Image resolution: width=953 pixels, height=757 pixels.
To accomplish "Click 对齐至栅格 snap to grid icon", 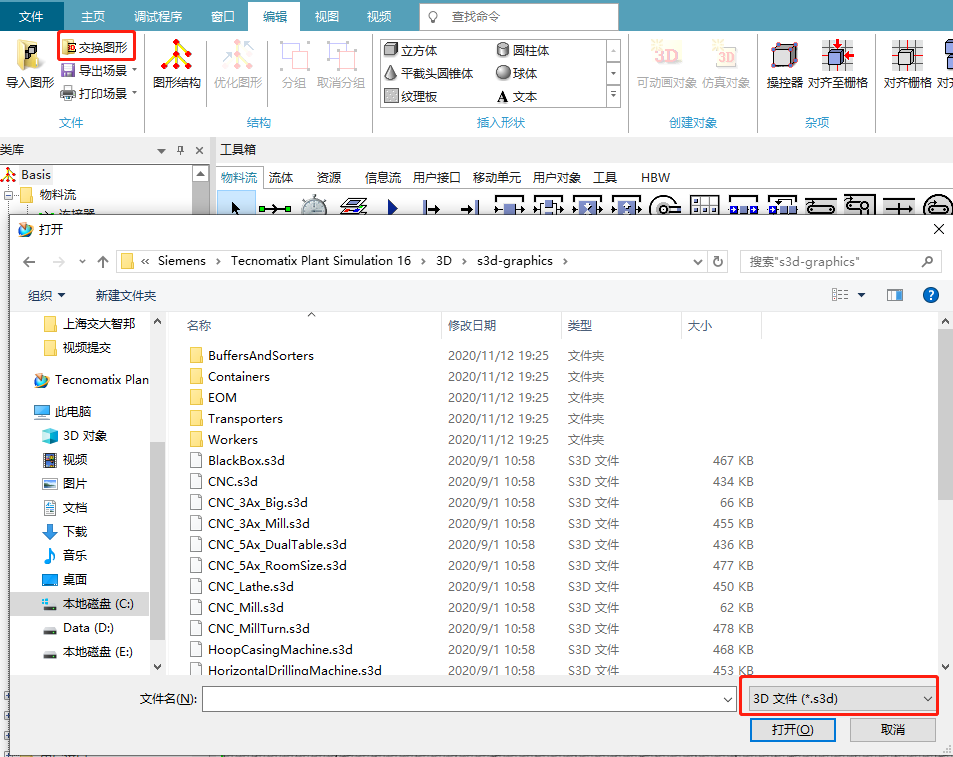I will click(x=838, y=63).
